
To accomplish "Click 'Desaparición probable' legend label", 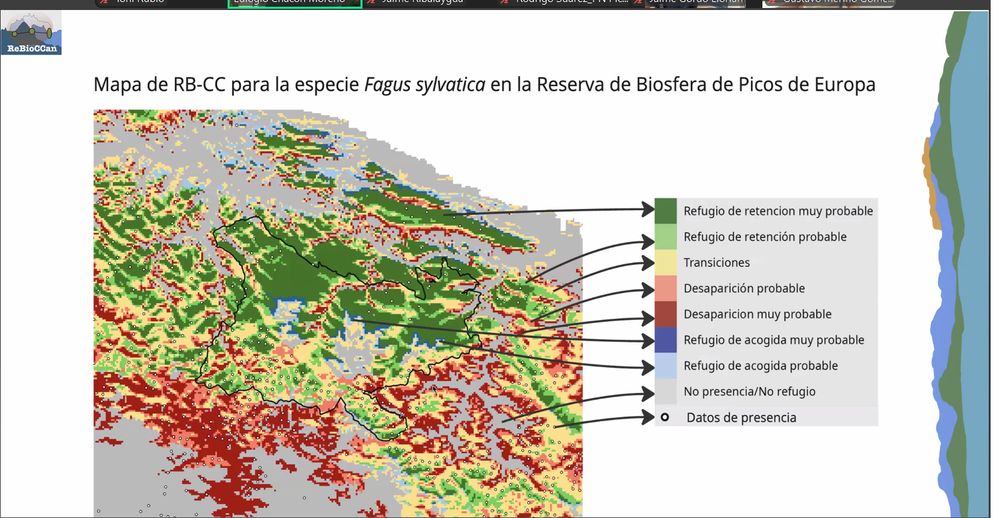I will click(744, 288).
